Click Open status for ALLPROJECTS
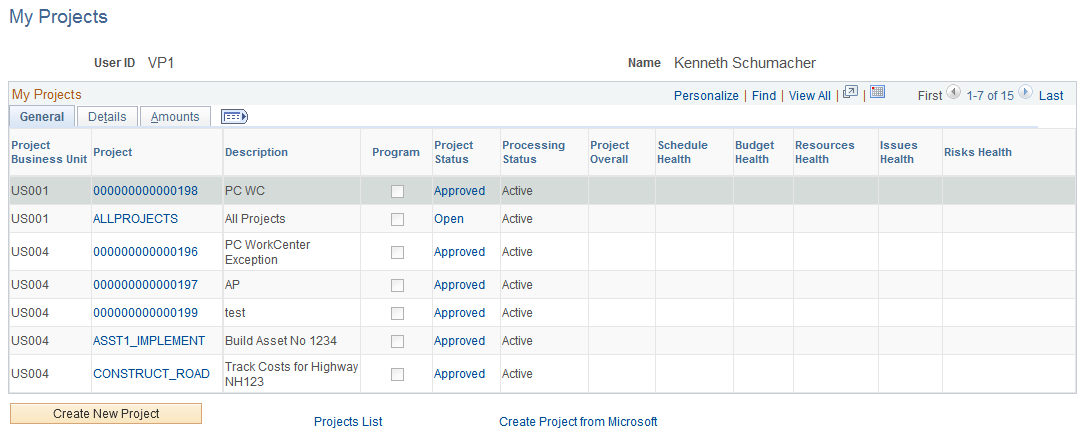Screen dimensions: 1090x439 pyautogui.click(x=449, y=219)
